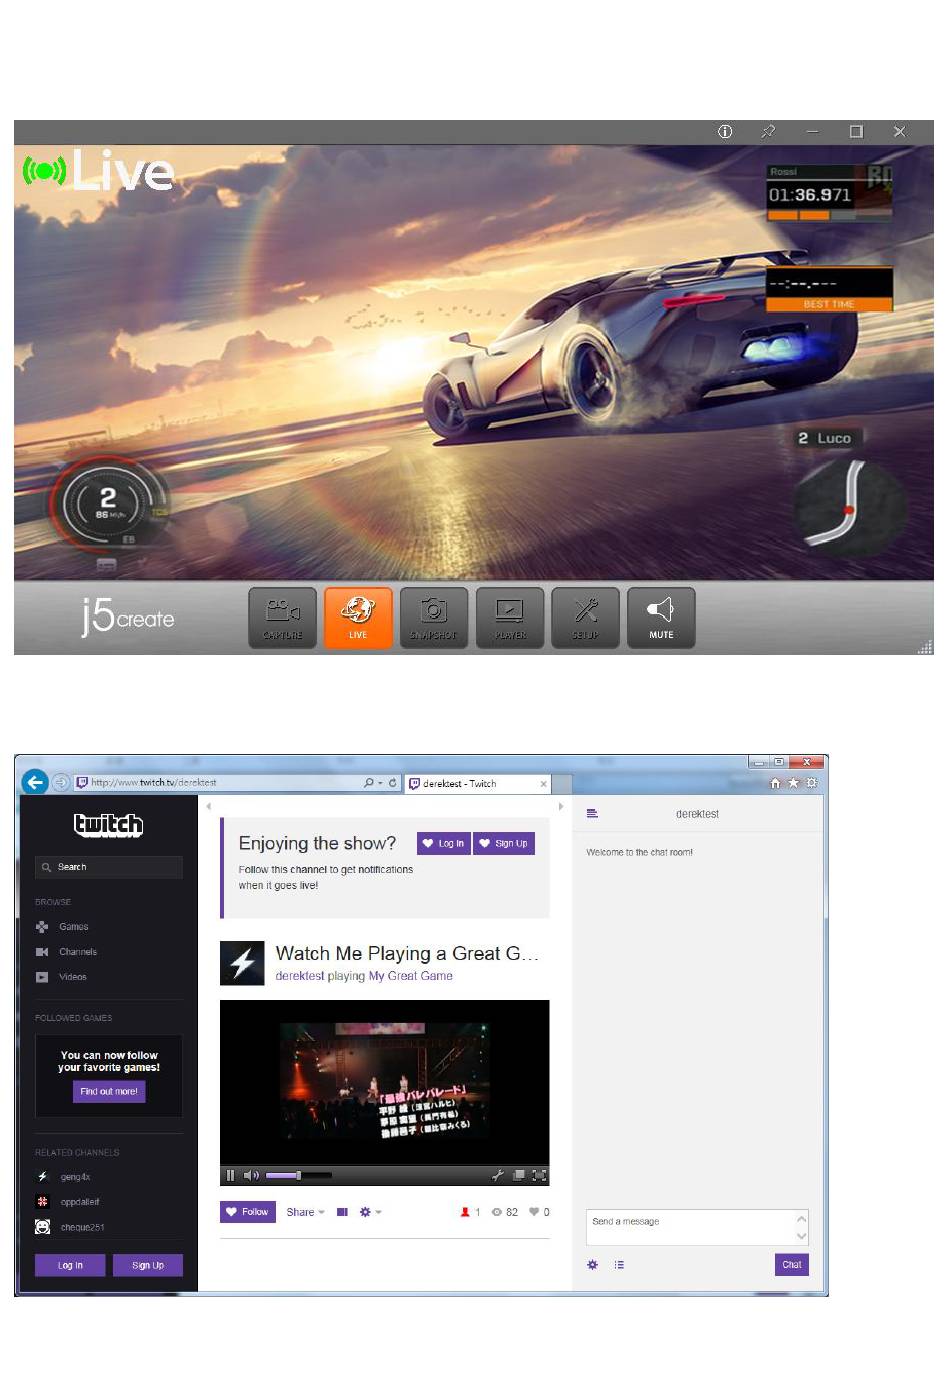The image size is (950, 1397).
Task: Click the total views eye icon
Action: coord(496,1212)
